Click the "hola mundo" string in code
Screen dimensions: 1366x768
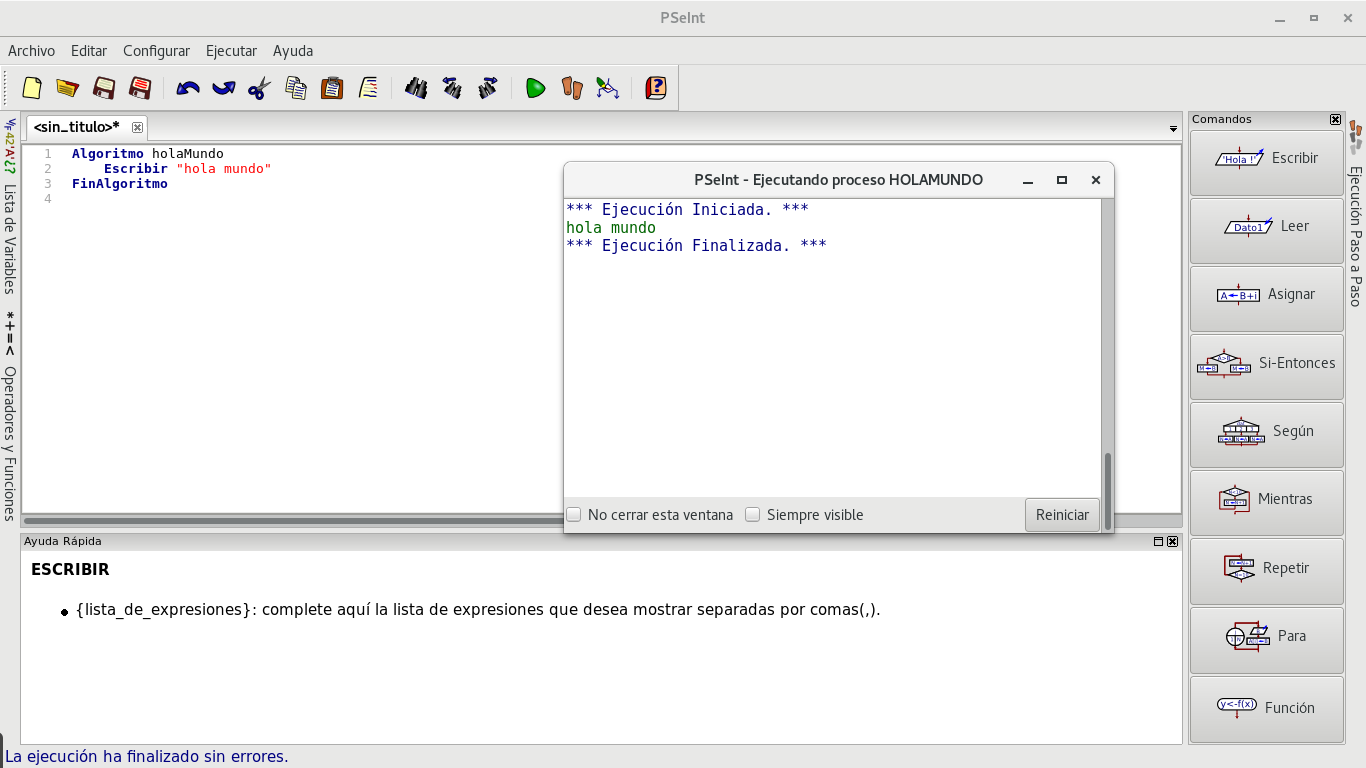point(224,169)
